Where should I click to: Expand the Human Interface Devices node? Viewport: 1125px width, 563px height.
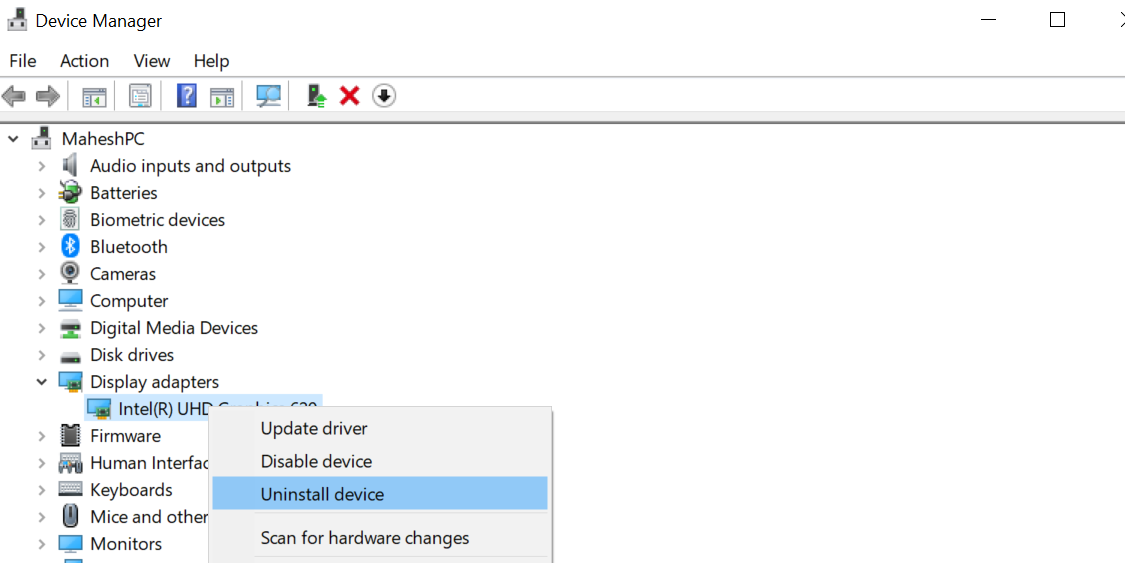[x=42, y=463]
